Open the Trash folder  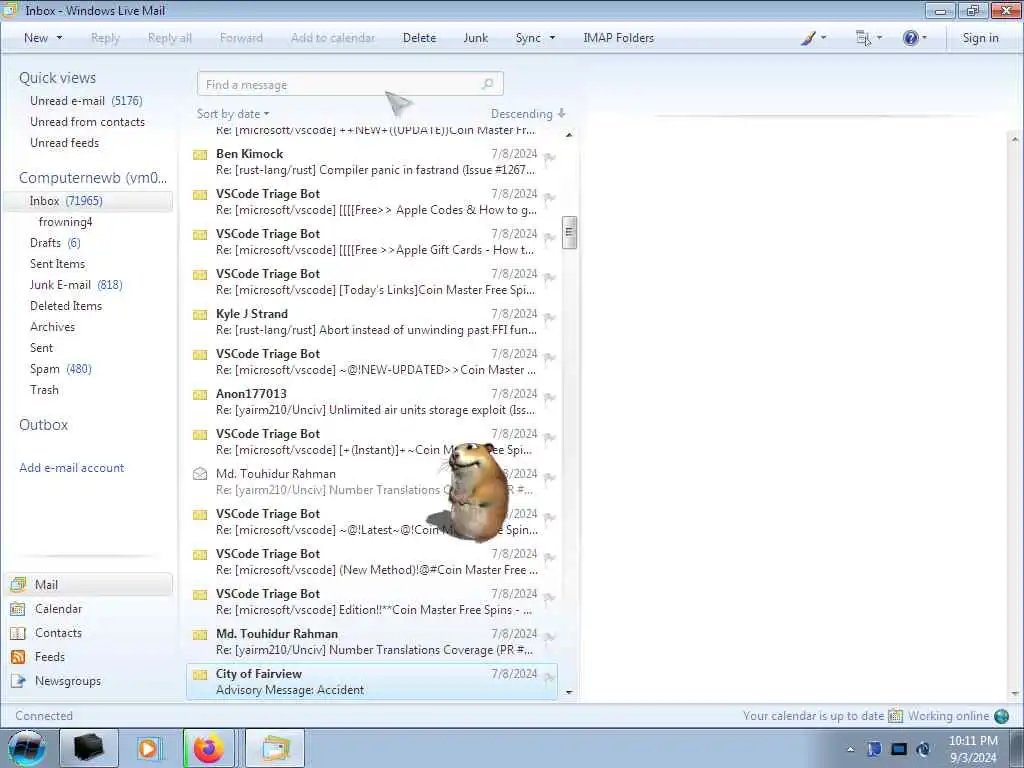(x=44, y=390)
